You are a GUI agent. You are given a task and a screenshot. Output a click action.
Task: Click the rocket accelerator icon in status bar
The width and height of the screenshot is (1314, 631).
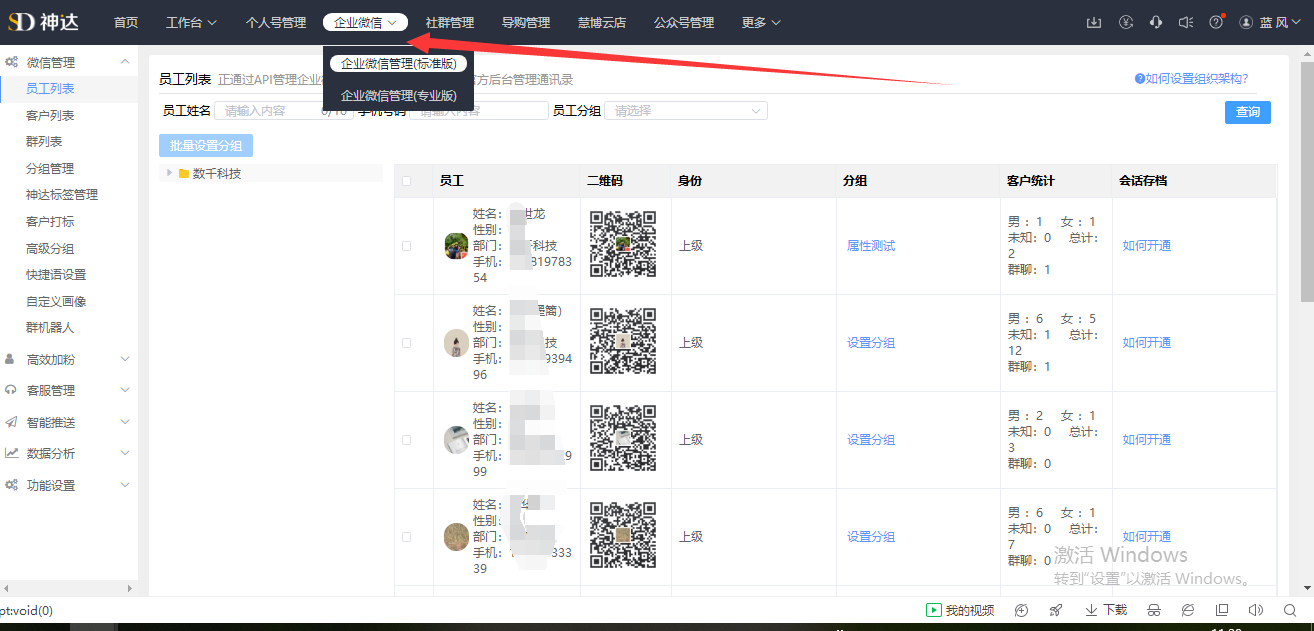(1056, 610)
